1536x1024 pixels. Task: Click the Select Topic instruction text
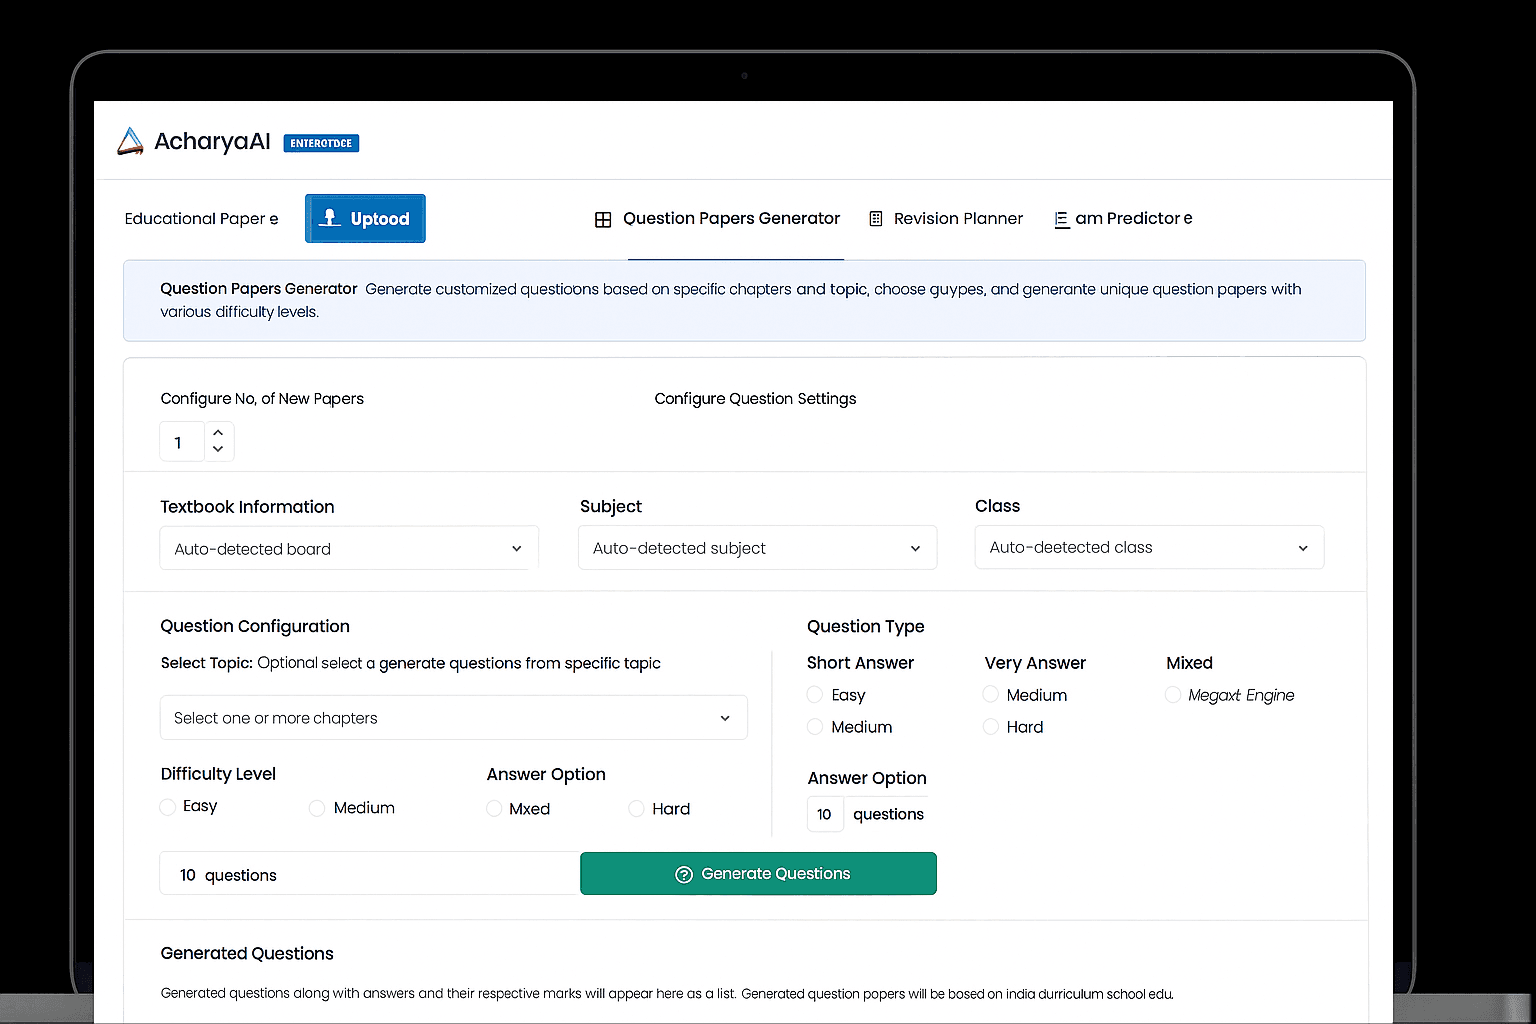(x=410, y=663)
